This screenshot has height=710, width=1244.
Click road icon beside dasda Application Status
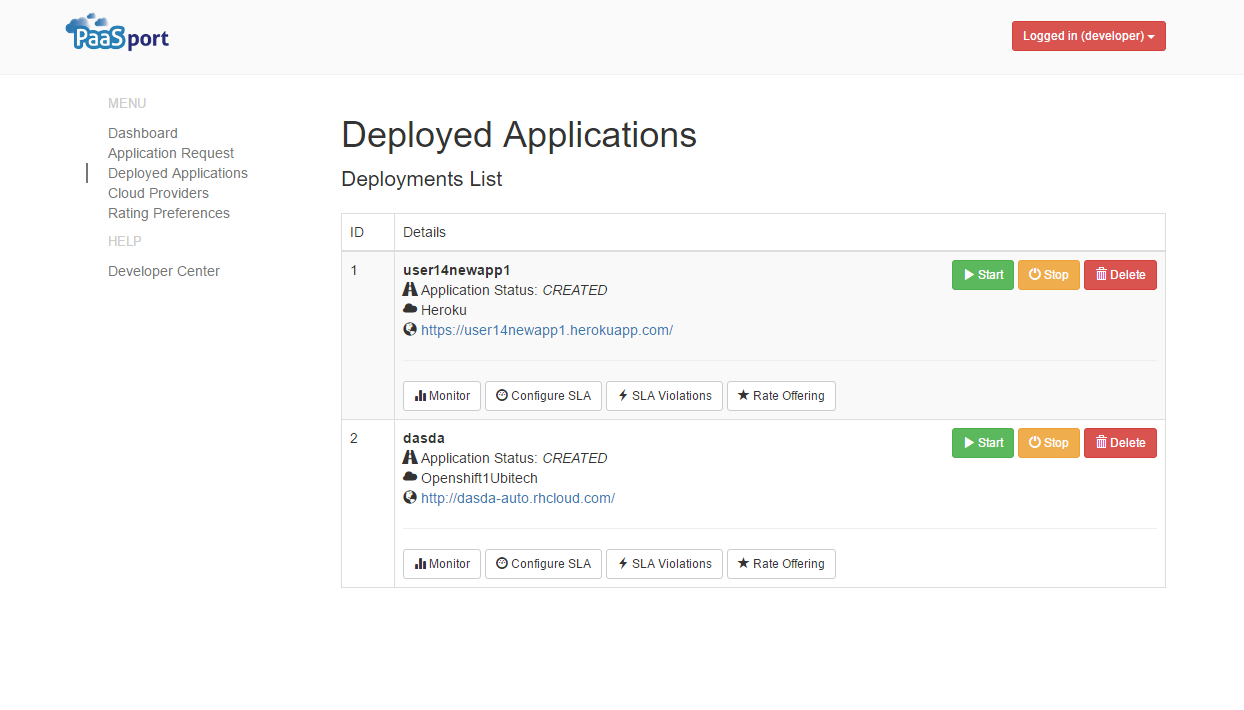pos(410,457)
